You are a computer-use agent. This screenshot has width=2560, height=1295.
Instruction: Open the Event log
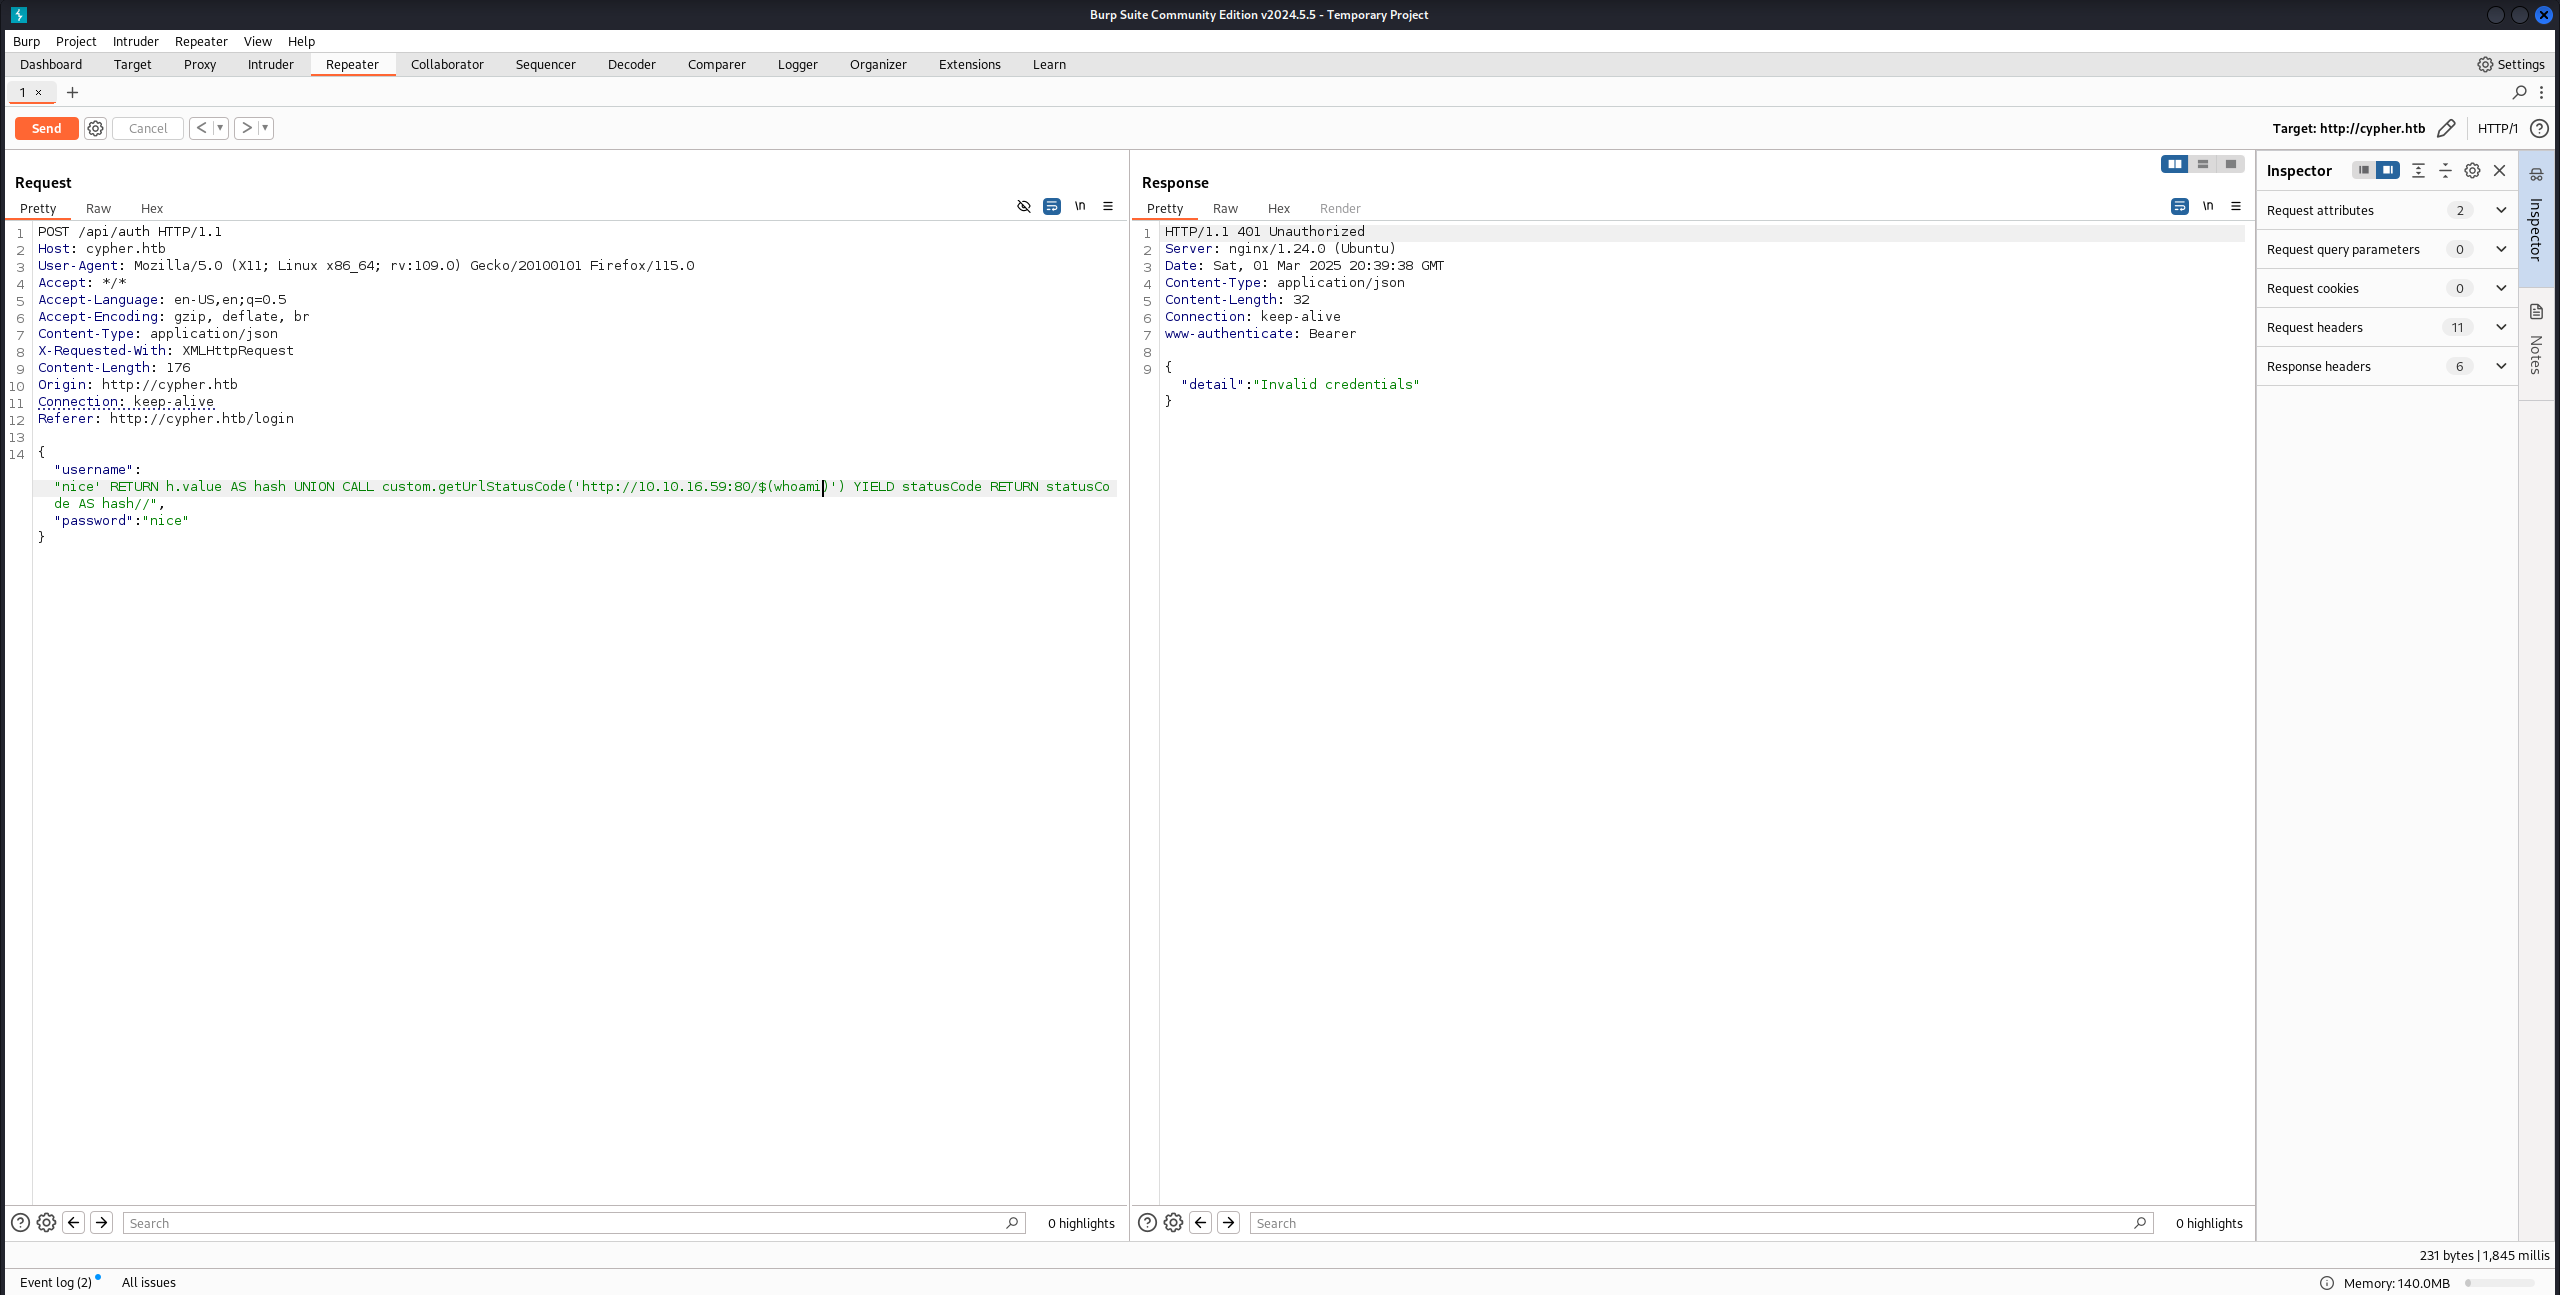coord(56,1282)
